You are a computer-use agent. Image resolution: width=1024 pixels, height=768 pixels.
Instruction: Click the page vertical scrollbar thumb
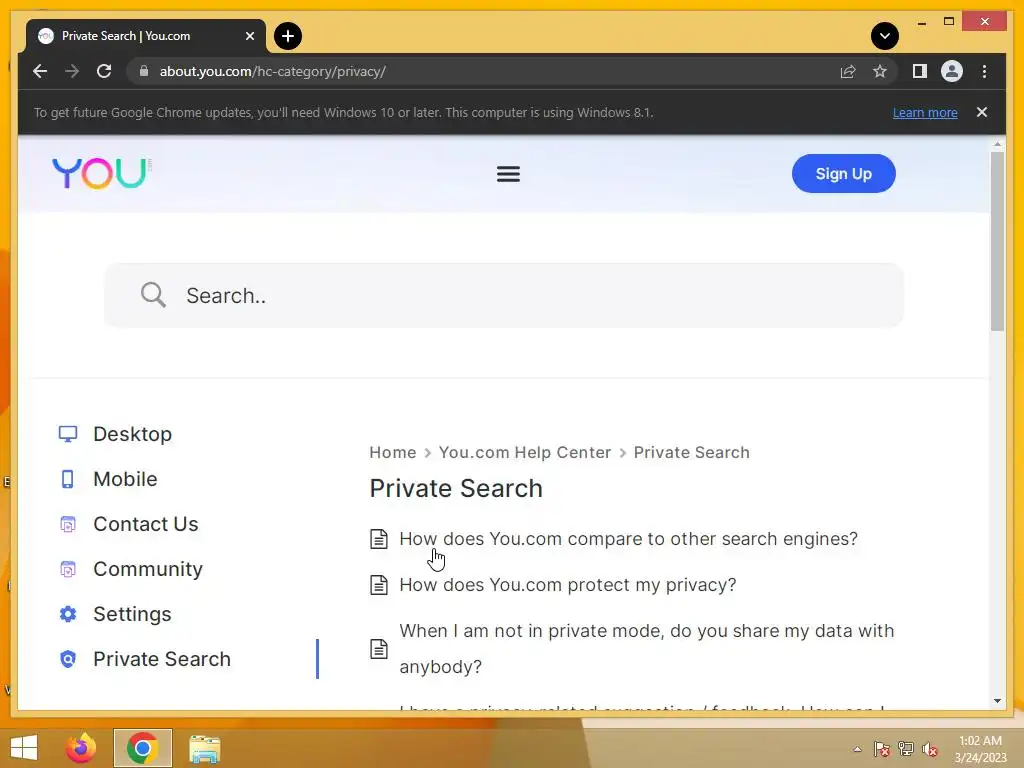pyautogui.click(x=997, y=242)
